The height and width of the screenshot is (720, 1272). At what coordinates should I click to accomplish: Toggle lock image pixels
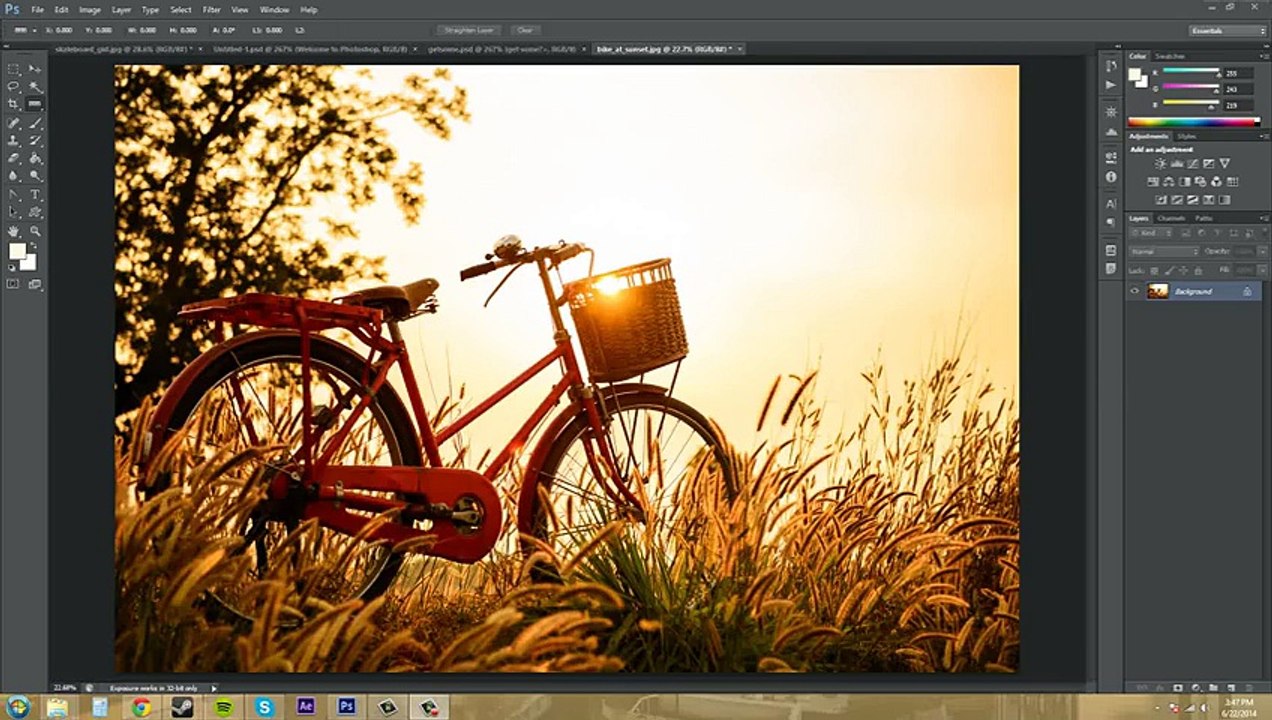click(x=1169, y=271)
